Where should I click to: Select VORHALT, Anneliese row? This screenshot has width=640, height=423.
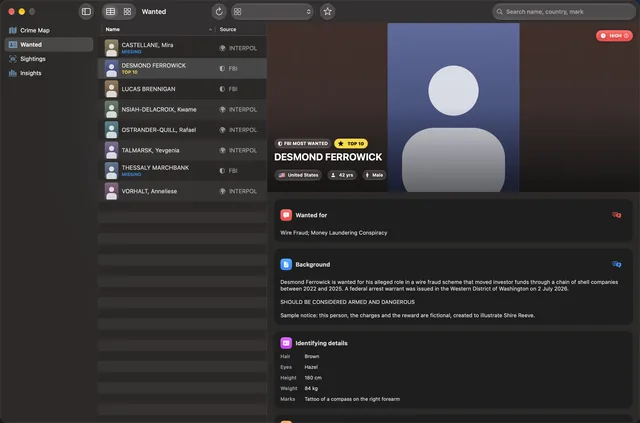[182, 191]
